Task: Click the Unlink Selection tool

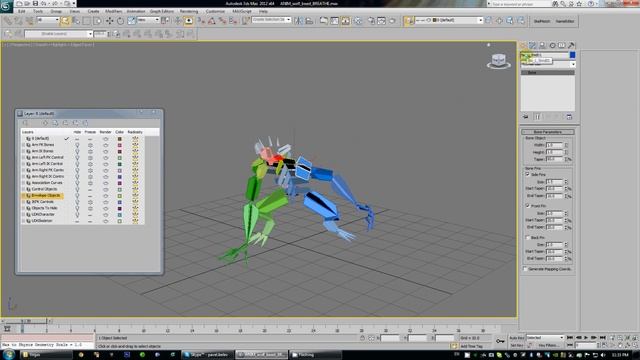Action: coord(18,20)
